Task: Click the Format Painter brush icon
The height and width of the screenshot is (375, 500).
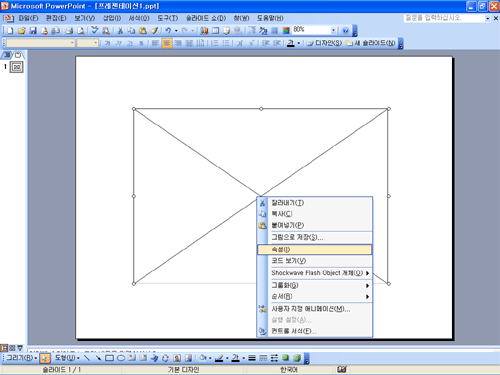Action: tap(154, 31)
